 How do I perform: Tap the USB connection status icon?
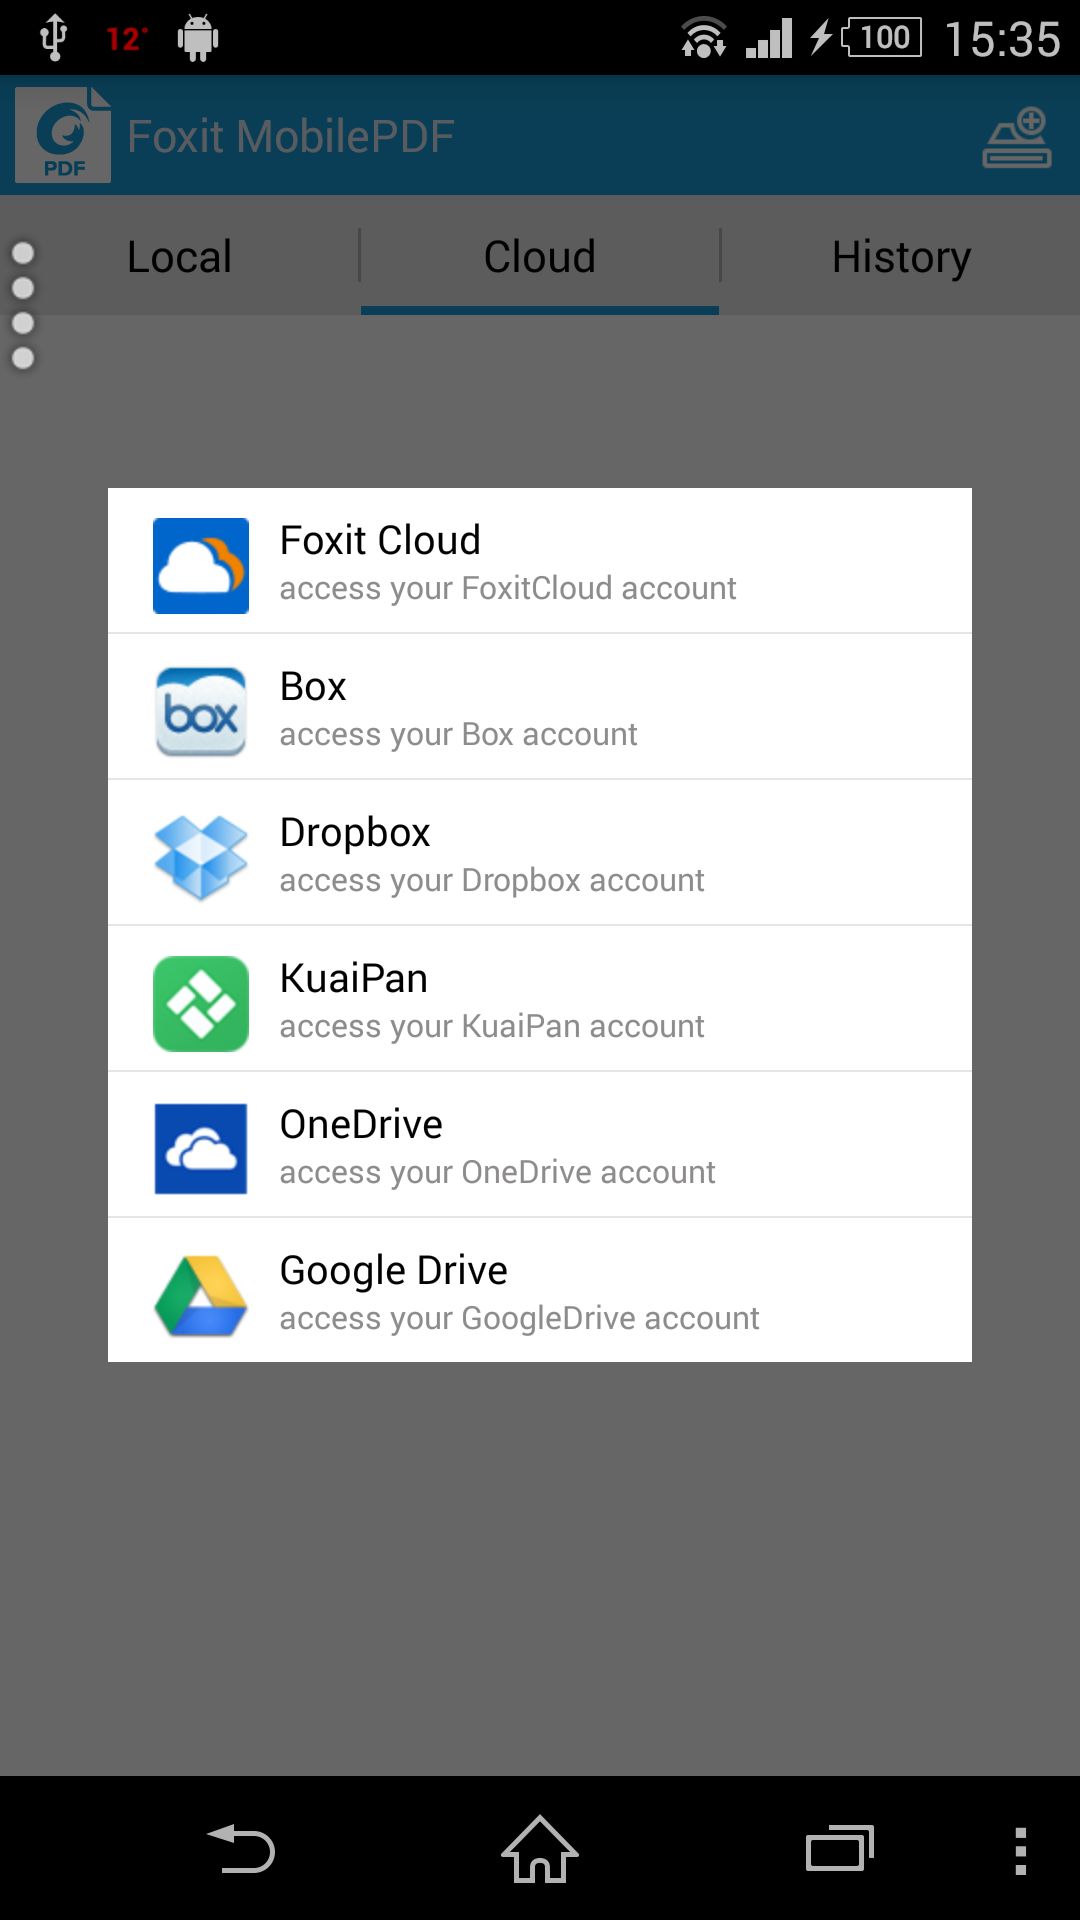coord(53,38)
